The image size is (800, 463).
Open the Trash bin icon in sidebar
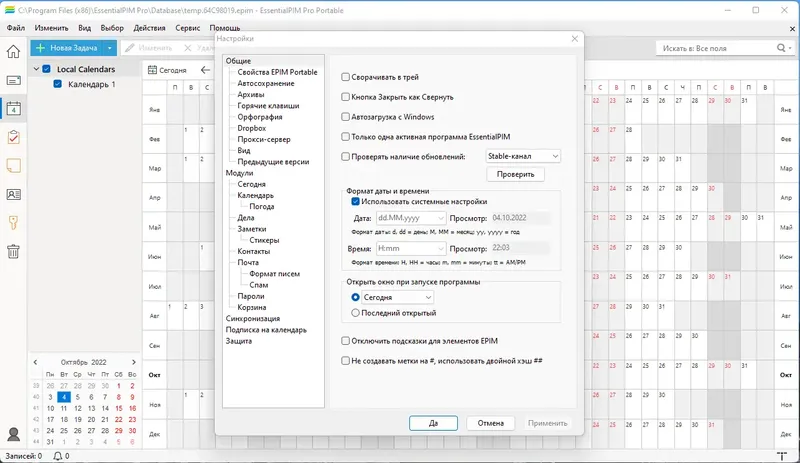(x=13, y=251)
